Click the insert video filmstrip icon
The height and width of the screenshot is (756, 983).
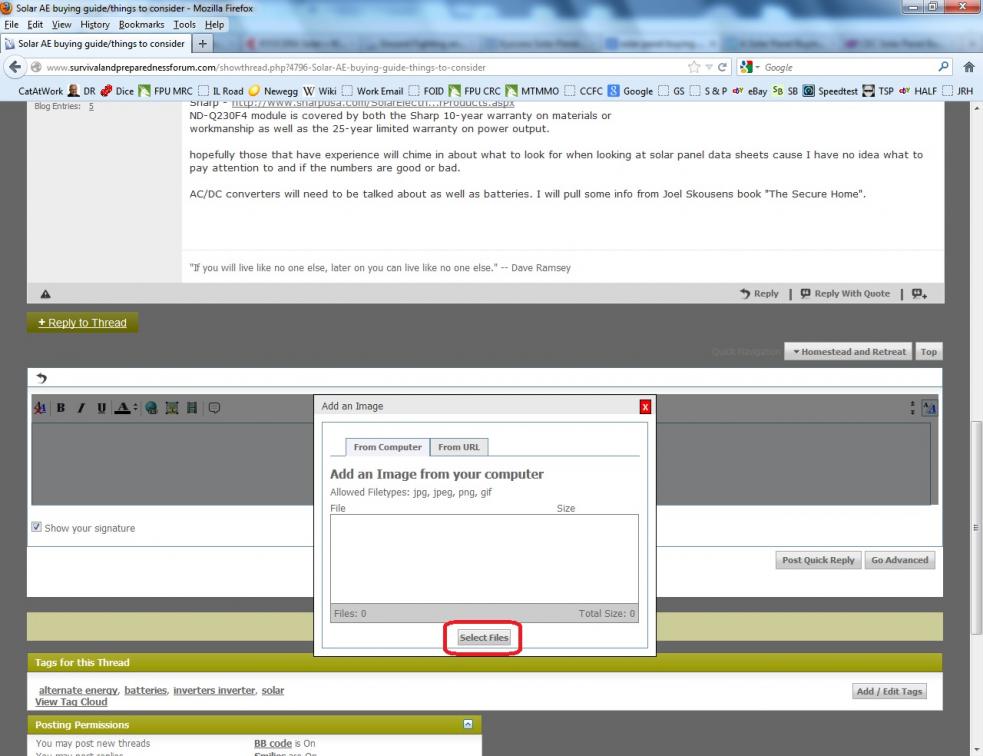(x=191, y=408)
